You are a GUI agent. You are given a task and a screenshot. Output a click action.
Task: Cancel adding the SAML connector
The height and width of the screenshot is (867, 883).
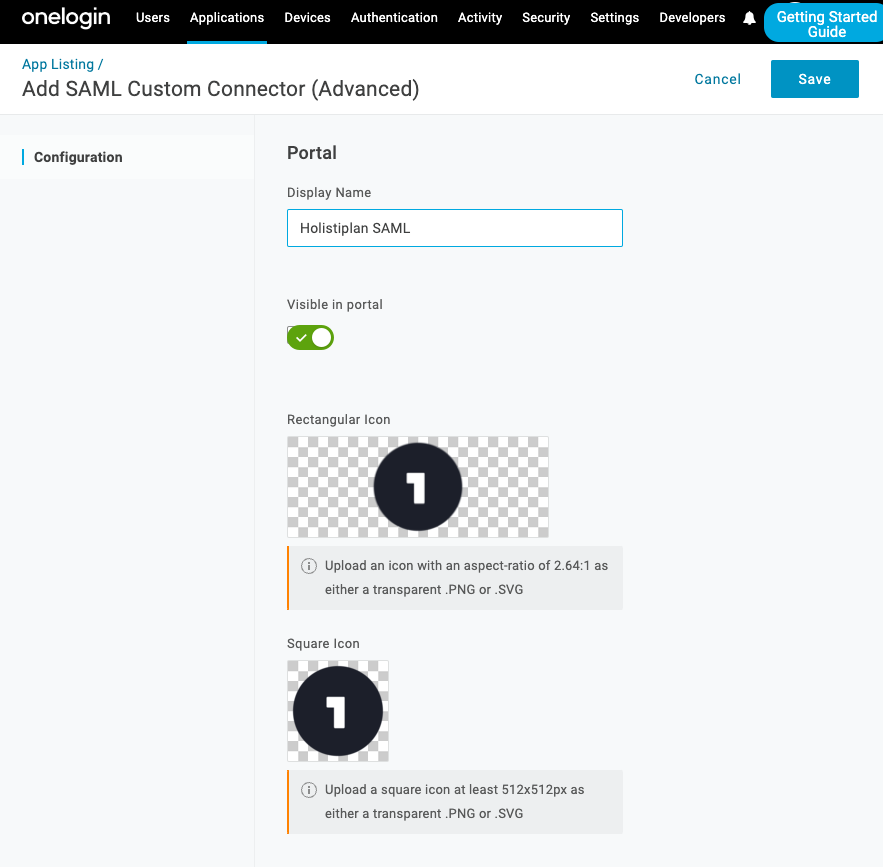point(718,79)
